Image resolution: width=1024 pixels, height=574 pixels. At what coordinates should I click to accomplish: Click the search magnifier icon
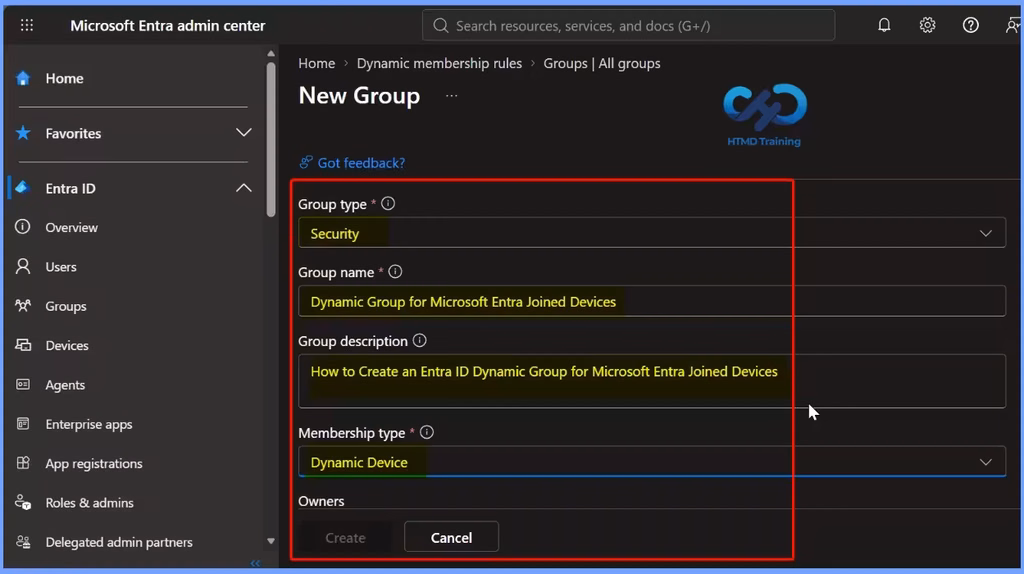441,25
